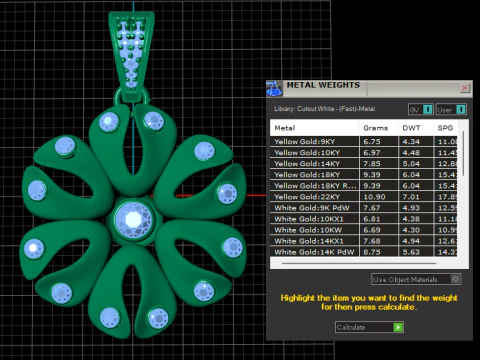Close the Metal Weights panel

(x=465, y=88)
